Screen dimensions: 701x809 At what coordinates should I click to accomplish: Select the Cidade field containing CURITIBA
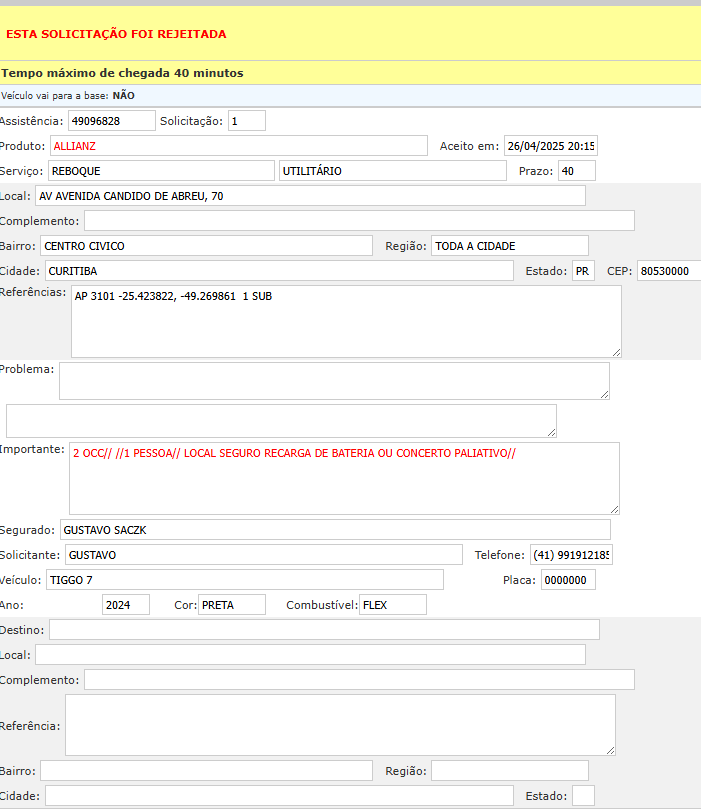pos(279,271)
